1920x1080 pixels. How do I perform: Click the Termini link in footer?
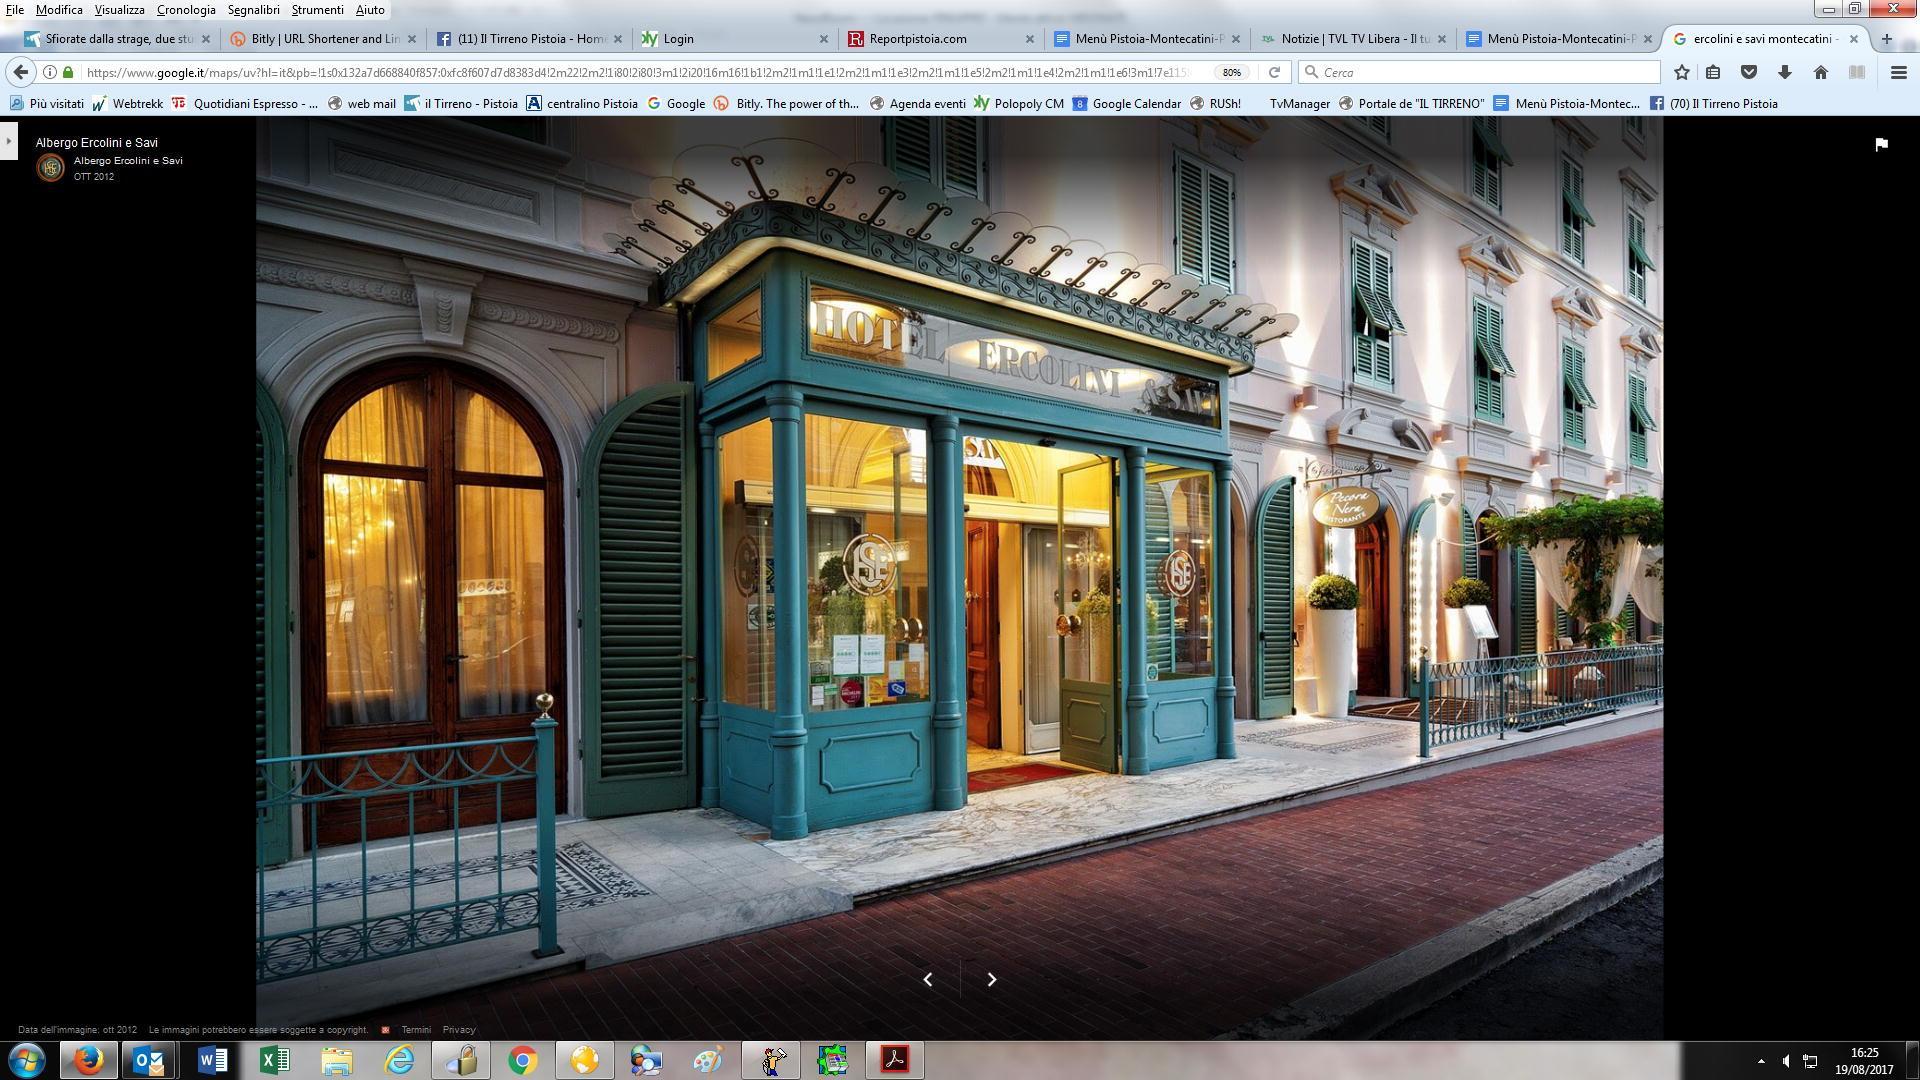(416, 1029)
